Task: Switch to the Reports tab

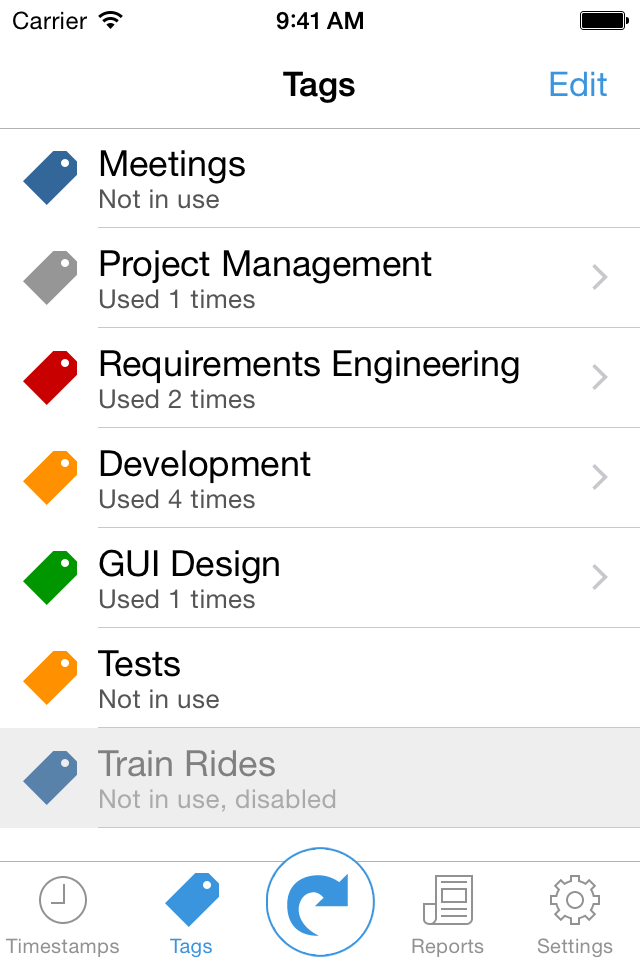Action: pyautogui.click(x=447, y=914)
